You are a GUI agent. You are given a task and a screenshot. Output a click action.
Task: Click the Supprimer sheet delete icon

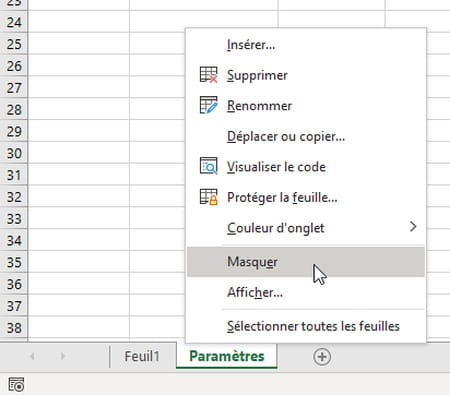point(208,75)
